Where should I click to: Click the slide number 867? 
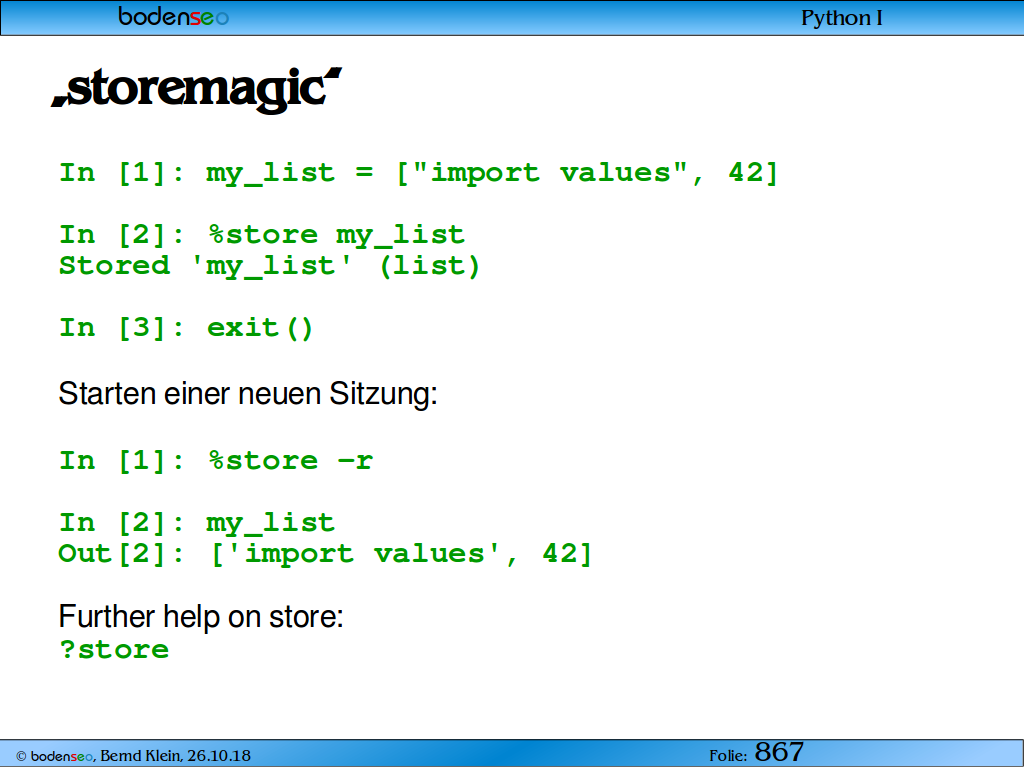tap(779, 752)
